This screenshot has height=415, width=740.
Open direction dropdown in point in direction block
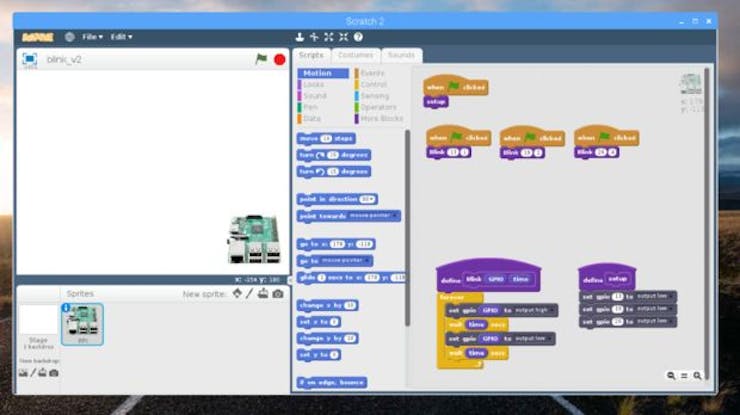(x=372, y=200)
